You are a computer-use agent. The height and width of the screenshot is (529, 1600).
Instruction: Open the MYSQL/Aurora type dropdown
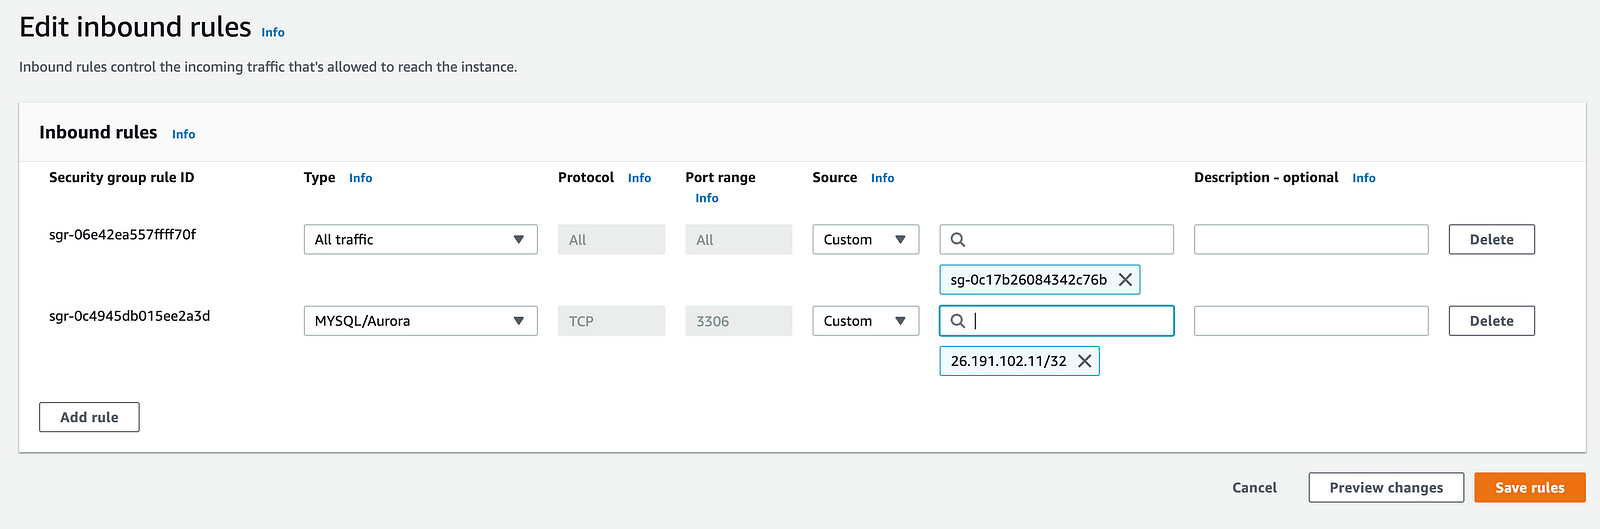click(x=420, y=321)
